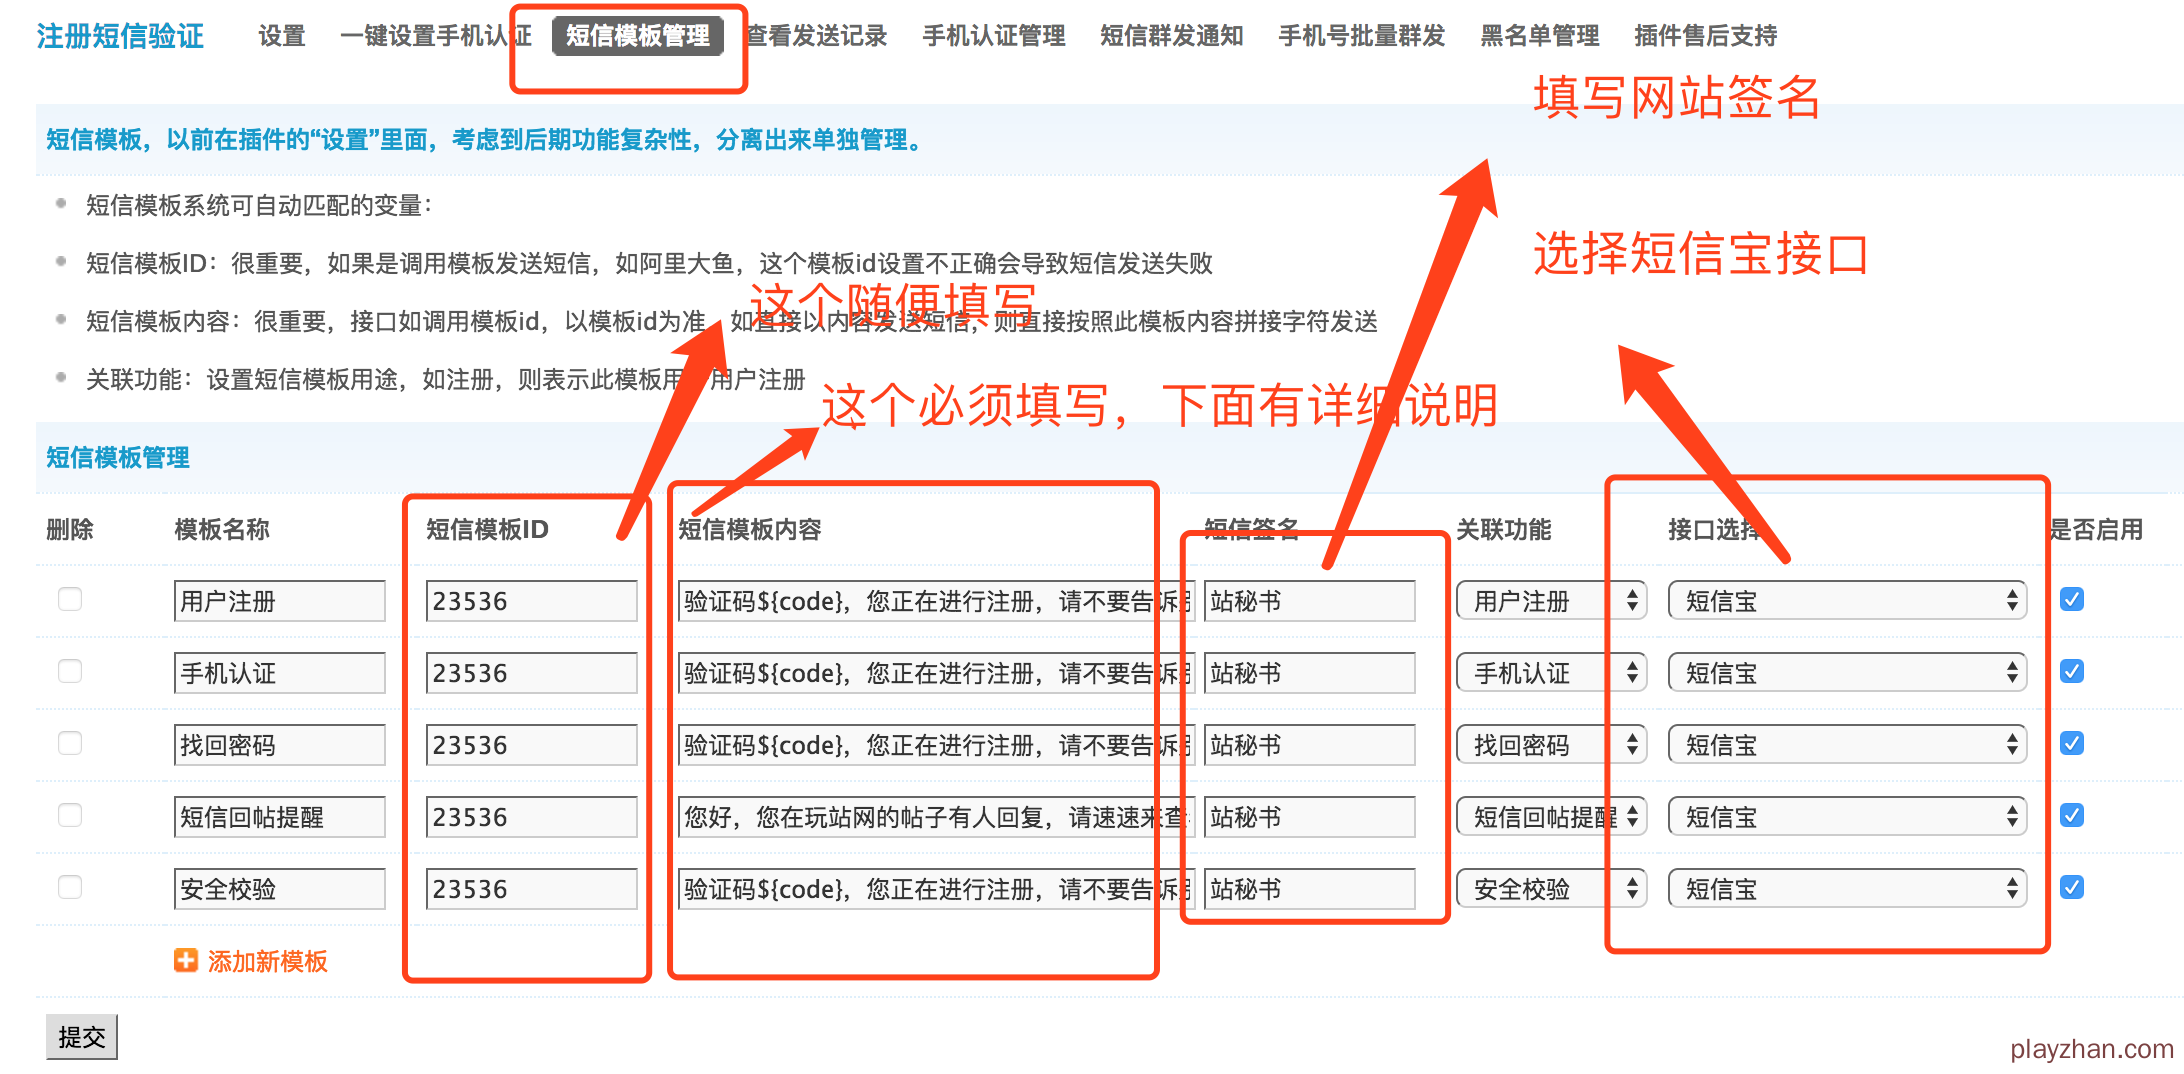Select the 手机认证 template name field
This screenshot has height=1074, width=2184.
pyautogui.click(x=279, y=673)
